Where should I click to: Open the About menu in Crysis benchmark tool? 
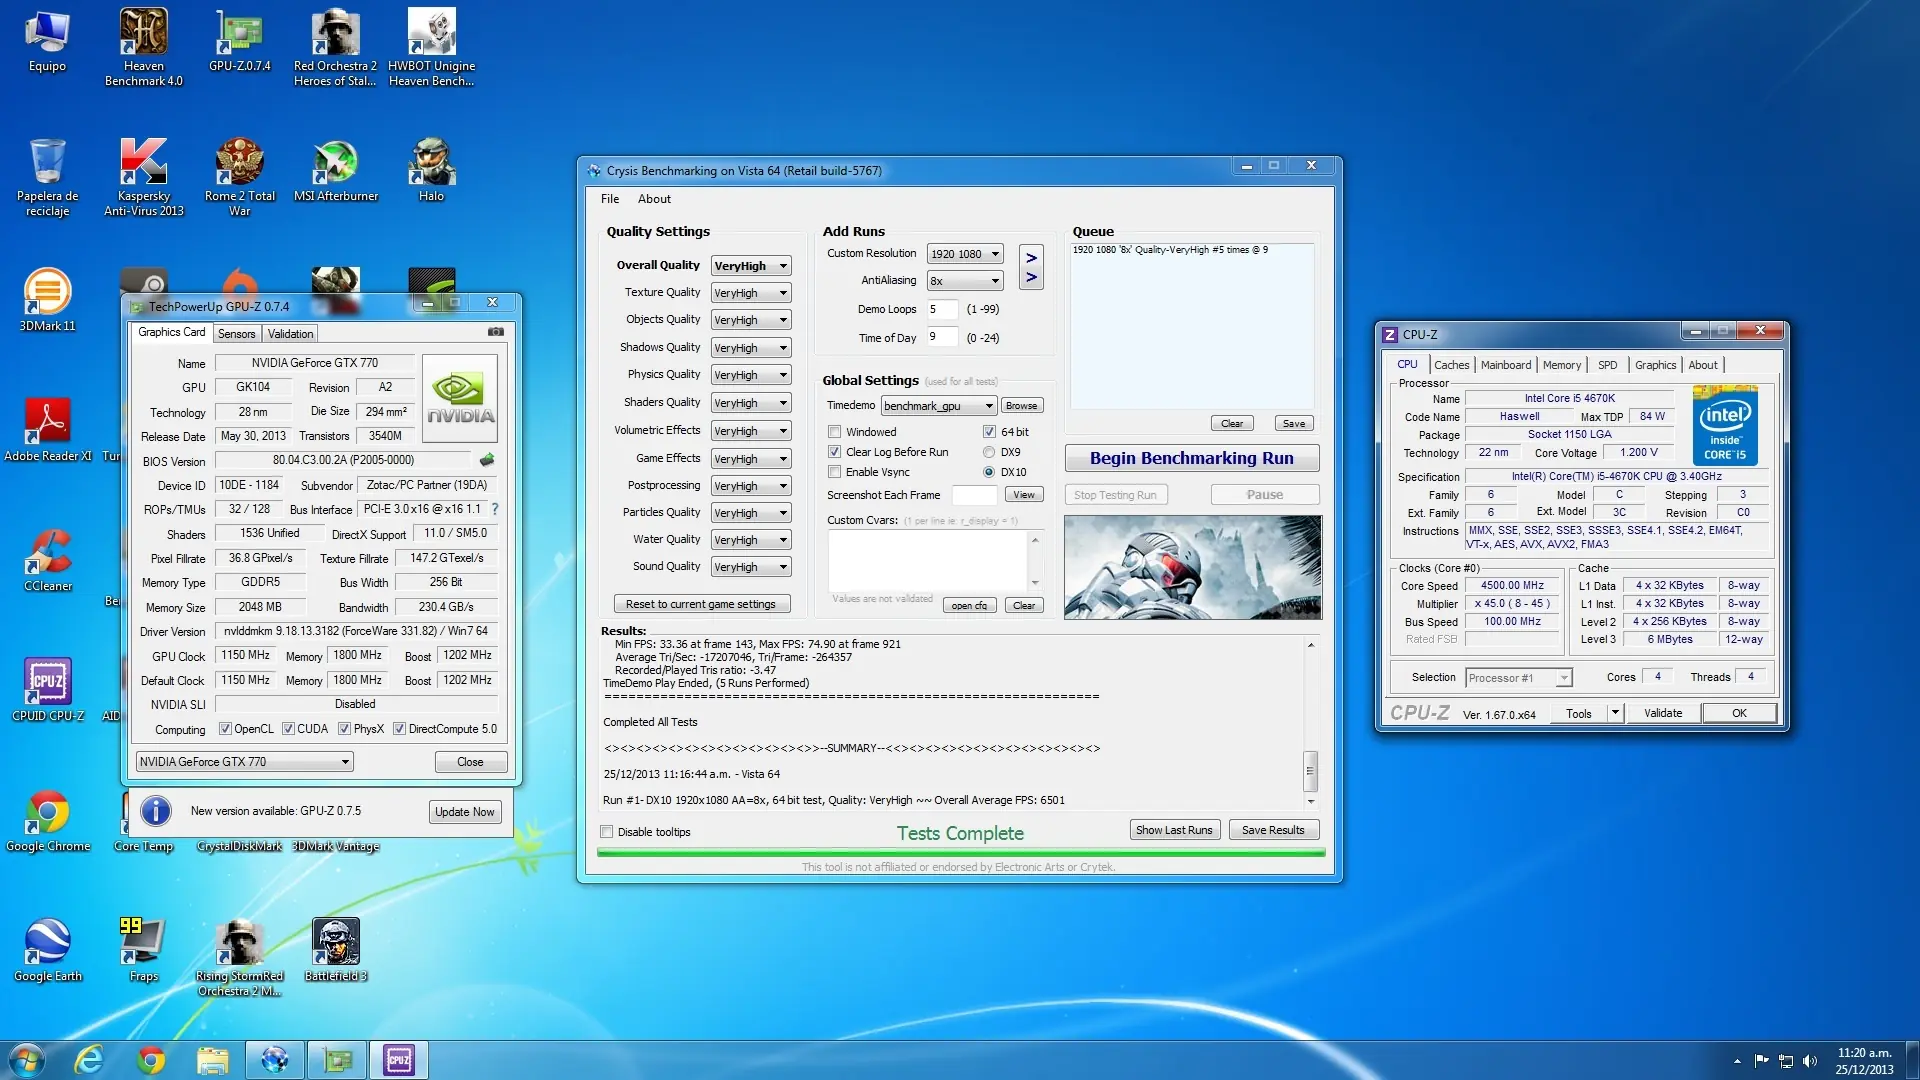tap(655, 199)
